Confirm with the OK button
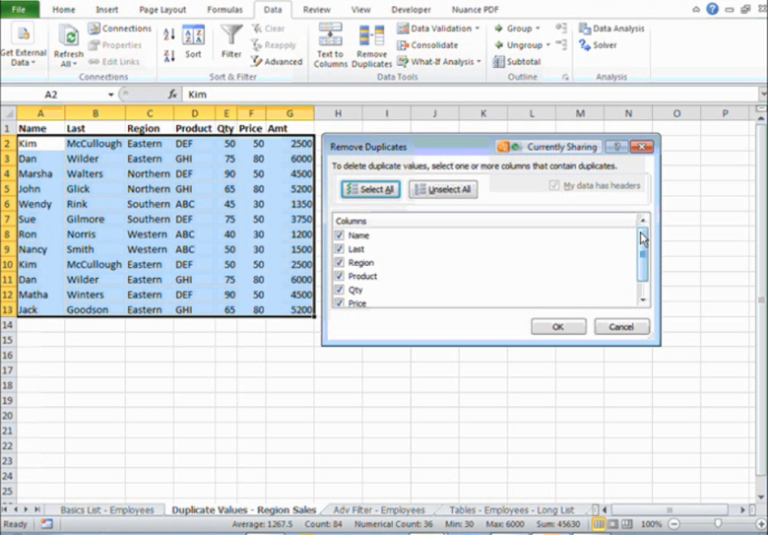 pos(558,327)
